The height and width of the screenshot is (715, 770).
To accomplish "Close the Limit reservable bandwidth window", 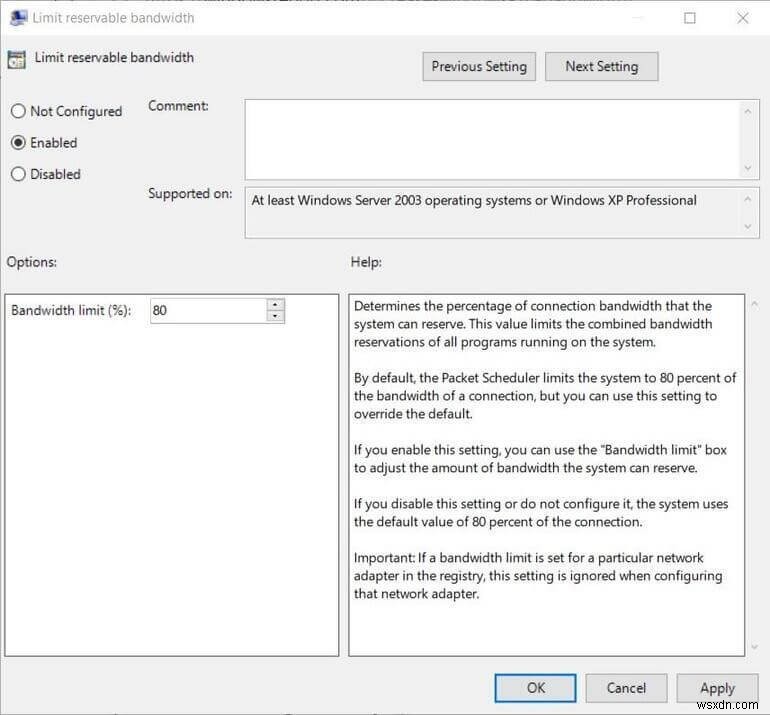I will 742,18.
